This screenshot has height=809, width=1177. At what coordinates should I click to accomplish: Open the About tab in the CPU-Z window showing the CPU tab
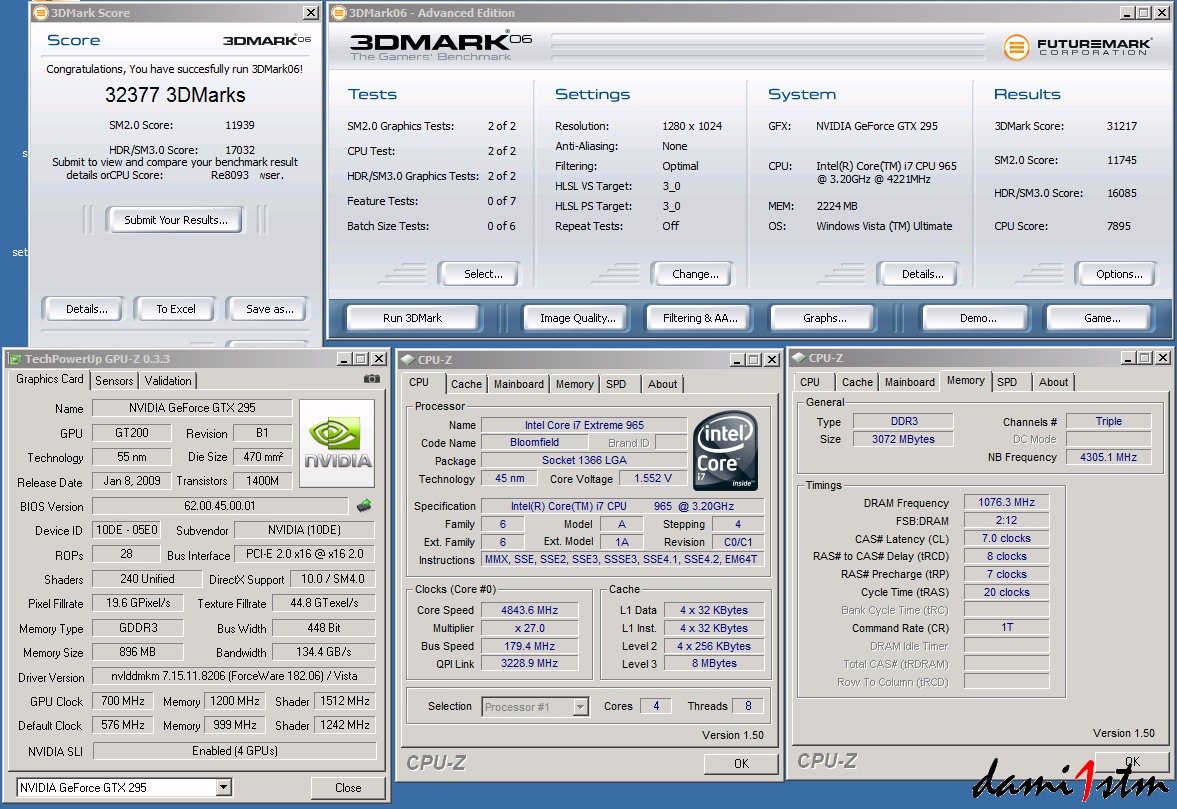pos(663,383)
